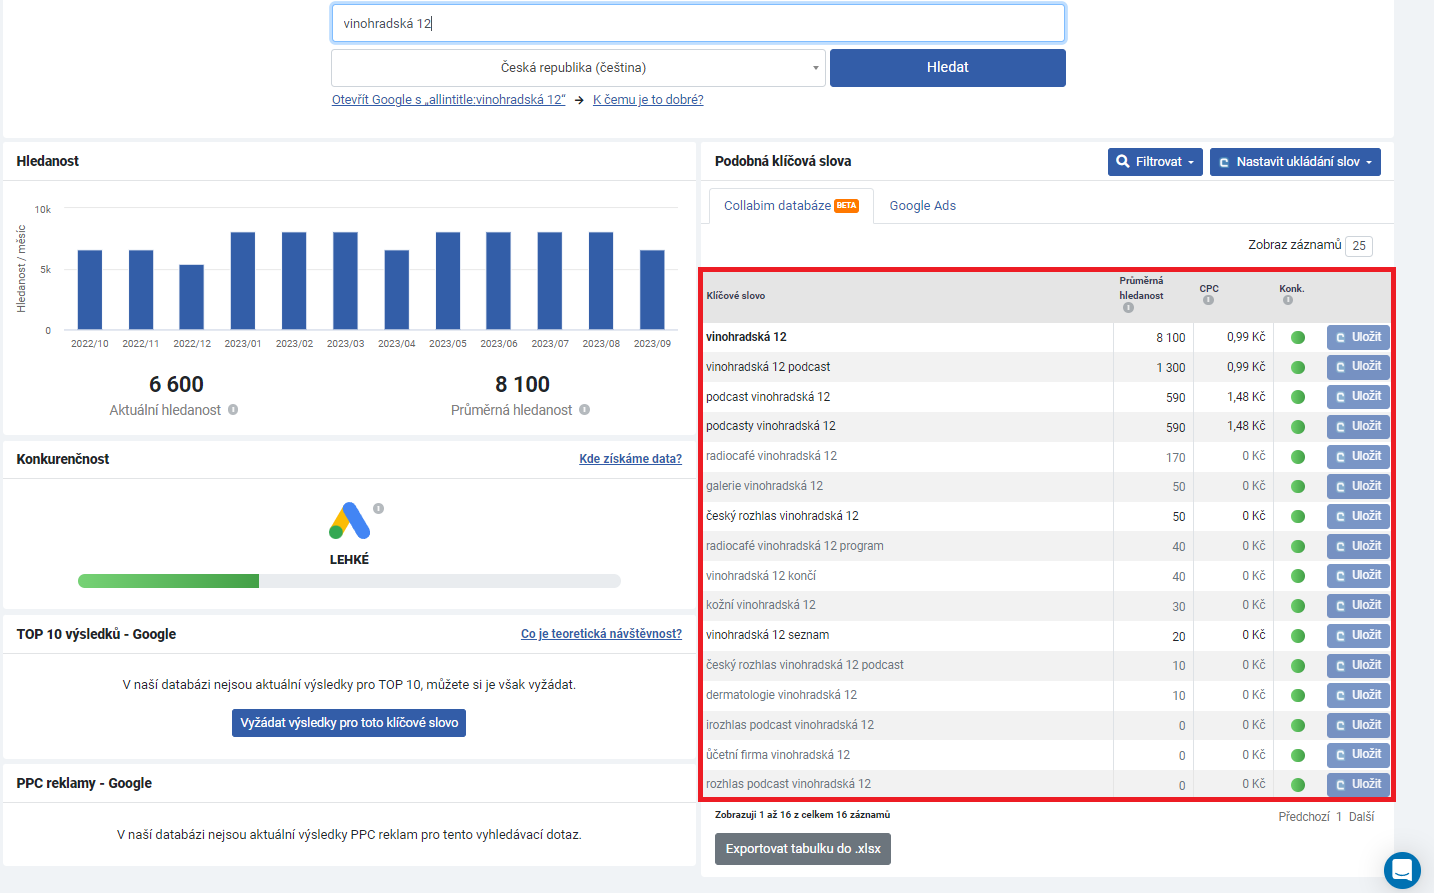Image resolution: width=1434 pixels, height=893 pixels.
Task: Open the language dropdown Česká republika (čeština)
Action: click(x=578, y=68)
